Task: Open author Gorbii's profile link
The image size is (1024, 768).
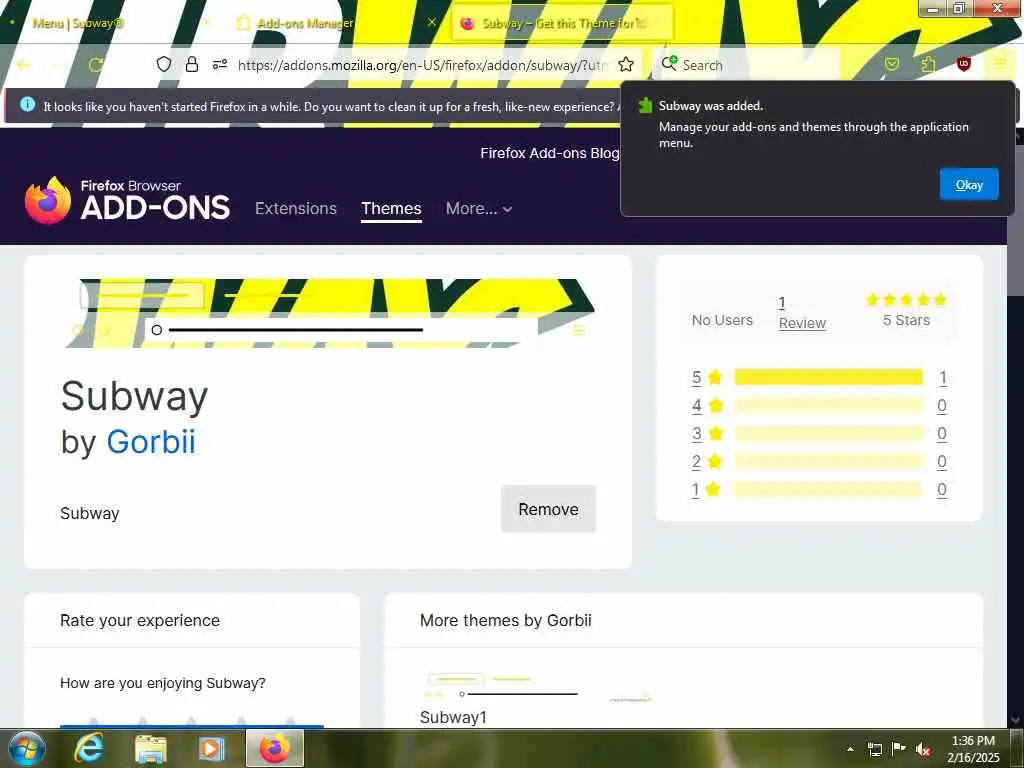Action: coord(151,441)
